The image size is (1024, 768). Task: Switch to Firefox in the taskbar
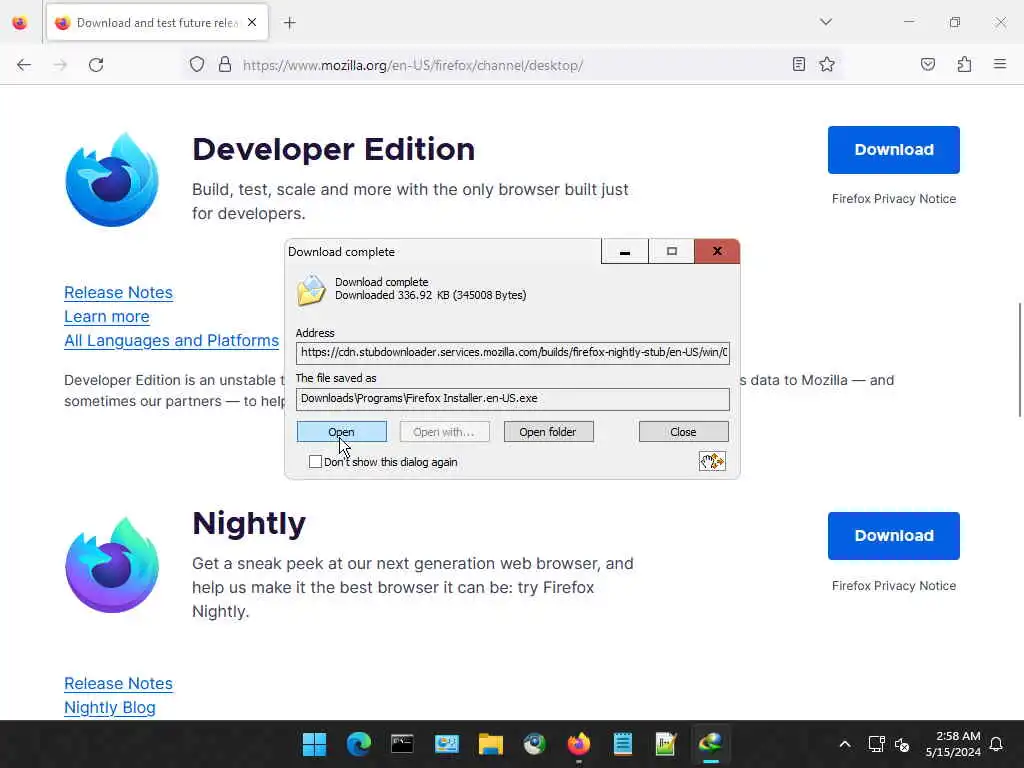click(x=579, y=744)
